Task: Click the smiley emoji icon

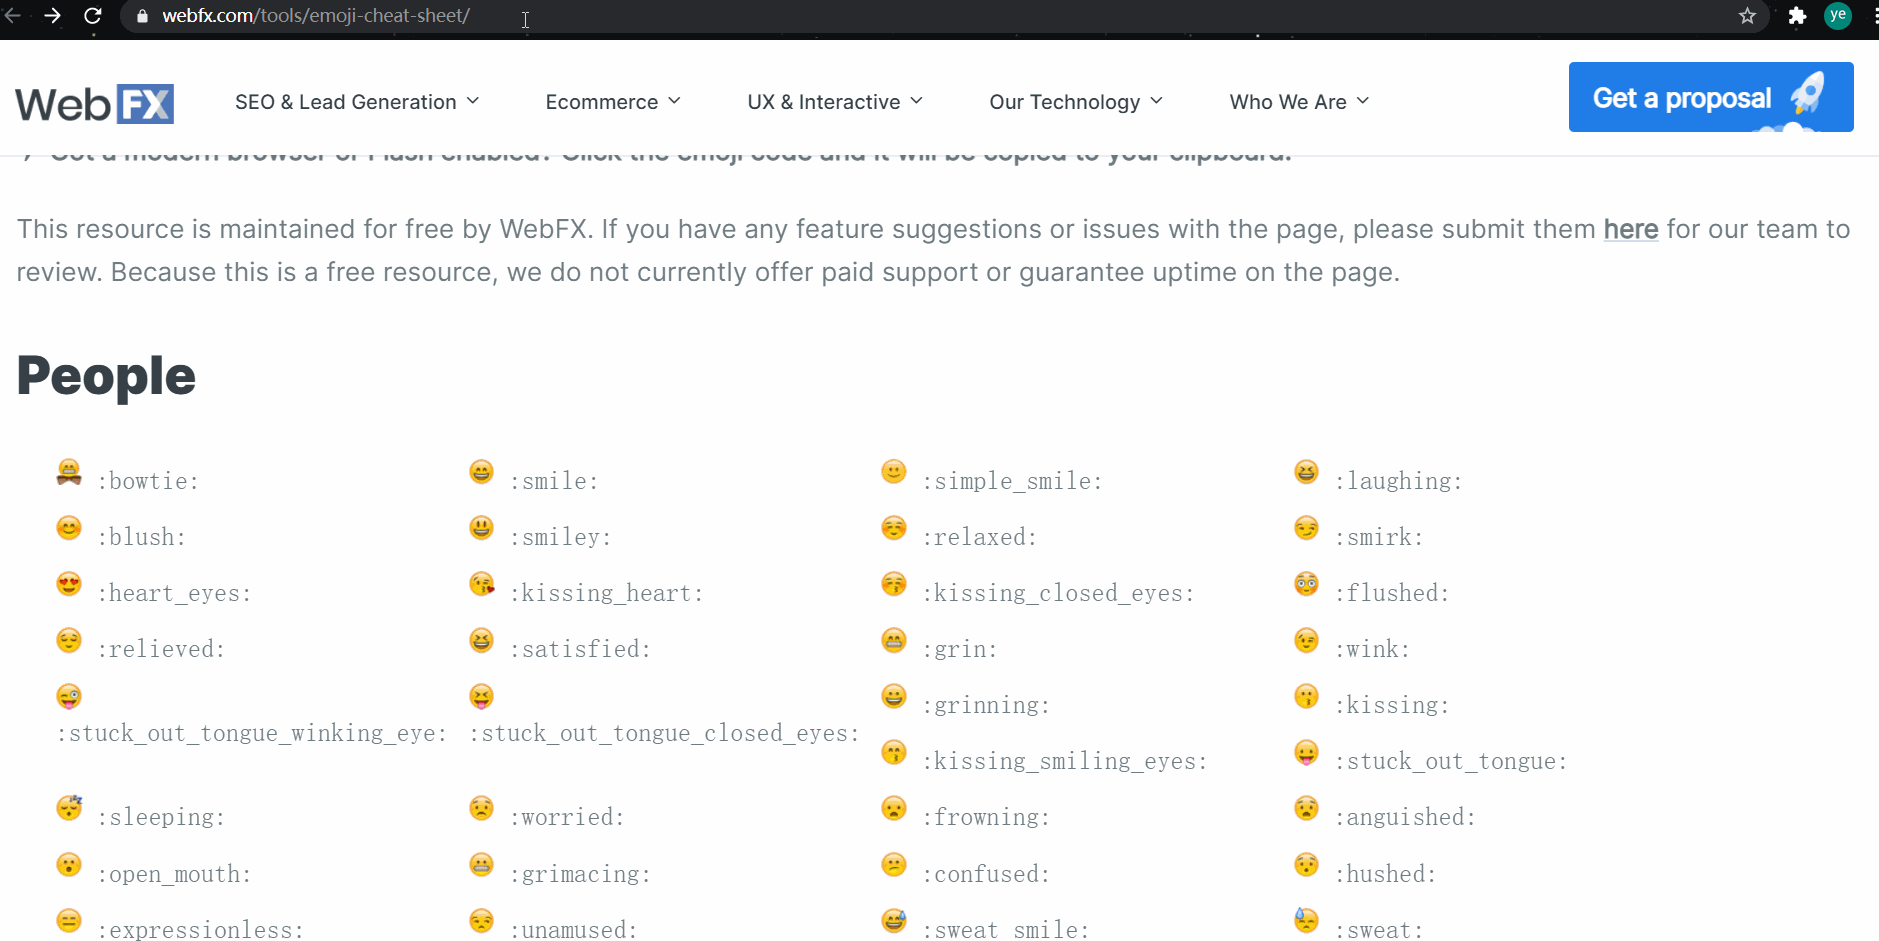Action: pyautogui.click(x=481, y=528)
